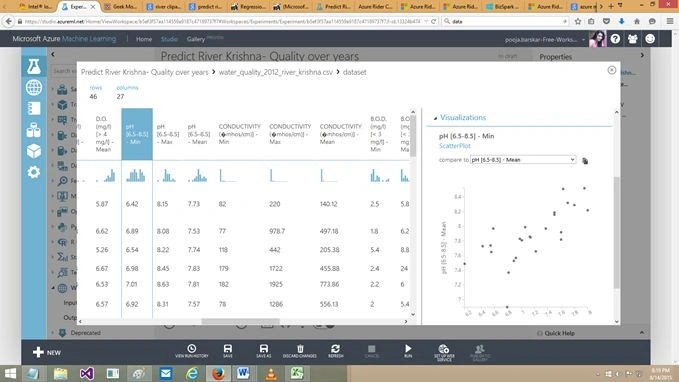The width and height of the screenshot is (679, 382).
Task: Click the horizontal scrollbar of the data table
Action: (x=240, y=321)
